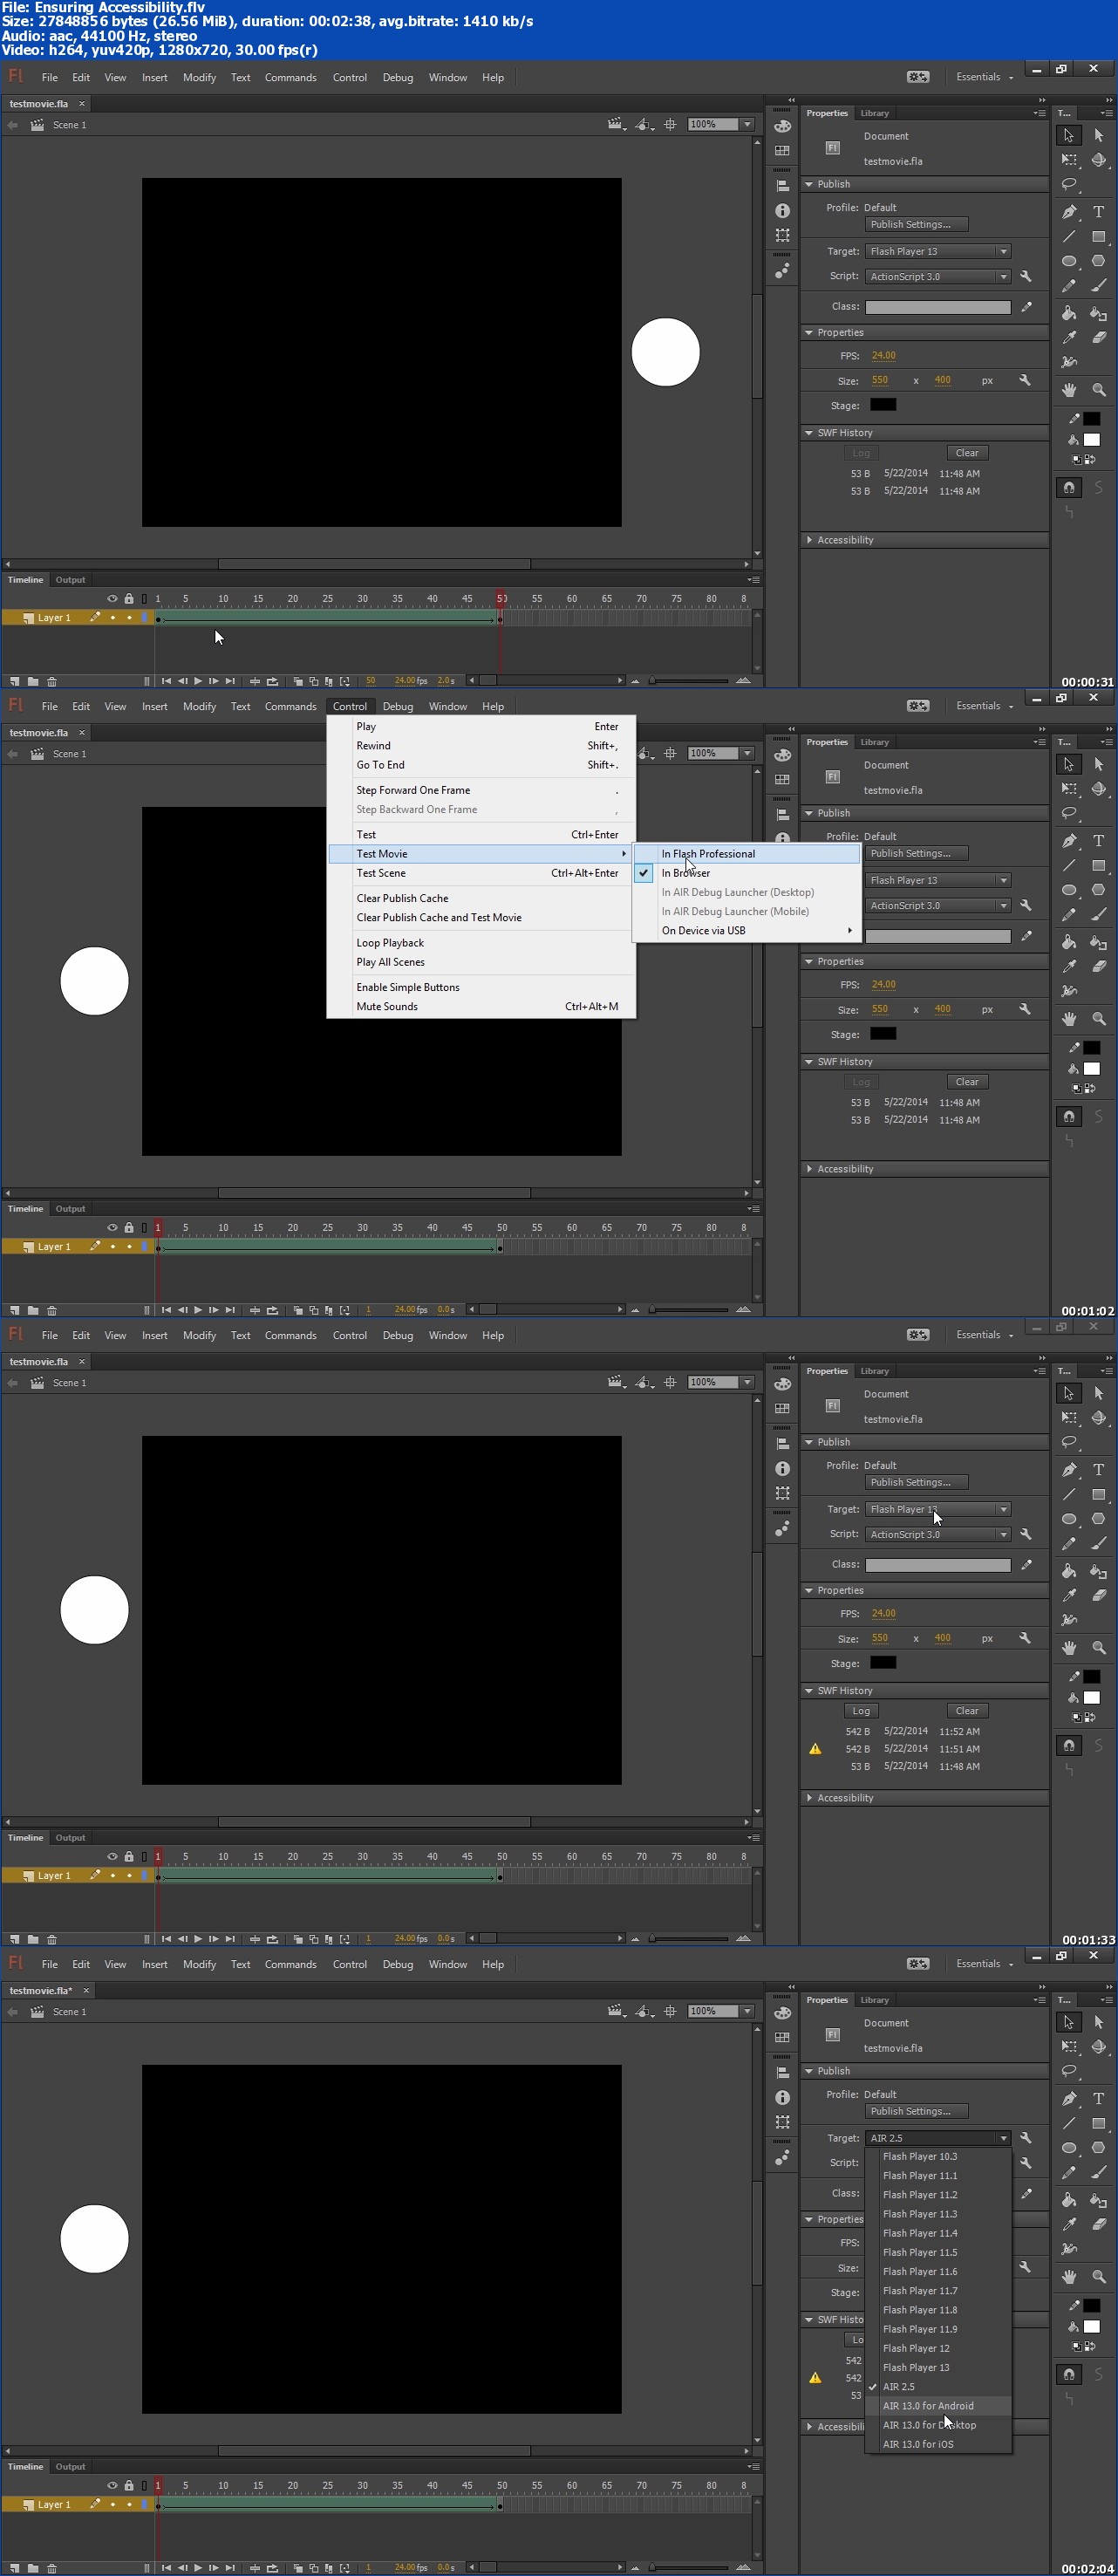This screenshot has height=2576, width=1118.
Task: Expand Accessibility section in the 00:01:33 frame
Action: point(809,1798)
